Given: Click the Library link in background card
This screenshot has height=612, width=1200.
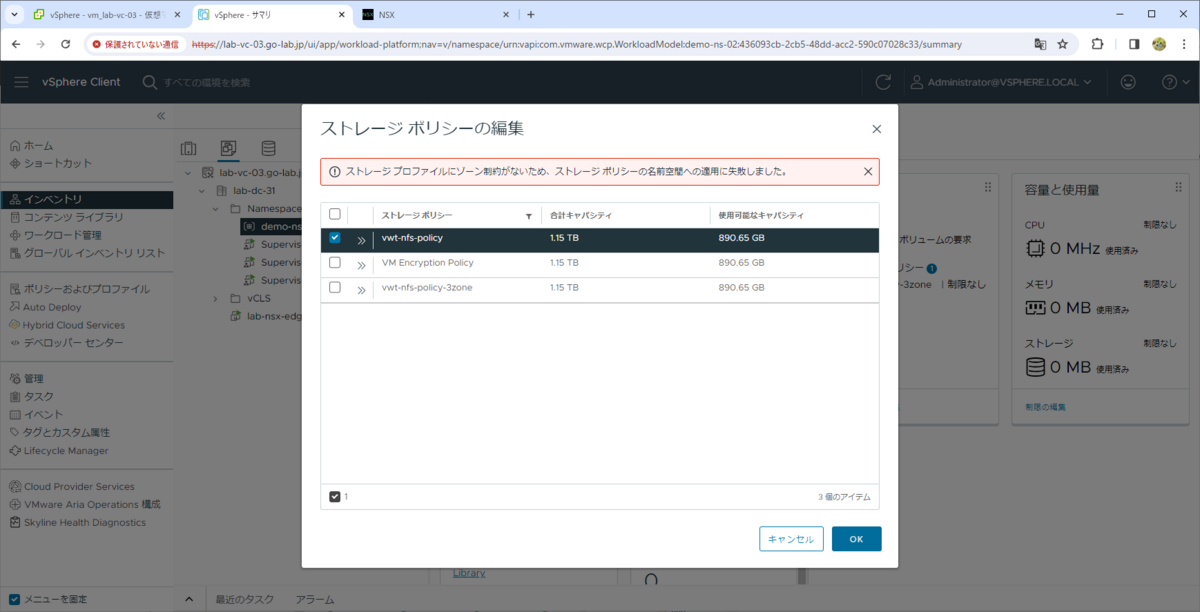Looking at the screenshot, I should (x=469, y=573).
